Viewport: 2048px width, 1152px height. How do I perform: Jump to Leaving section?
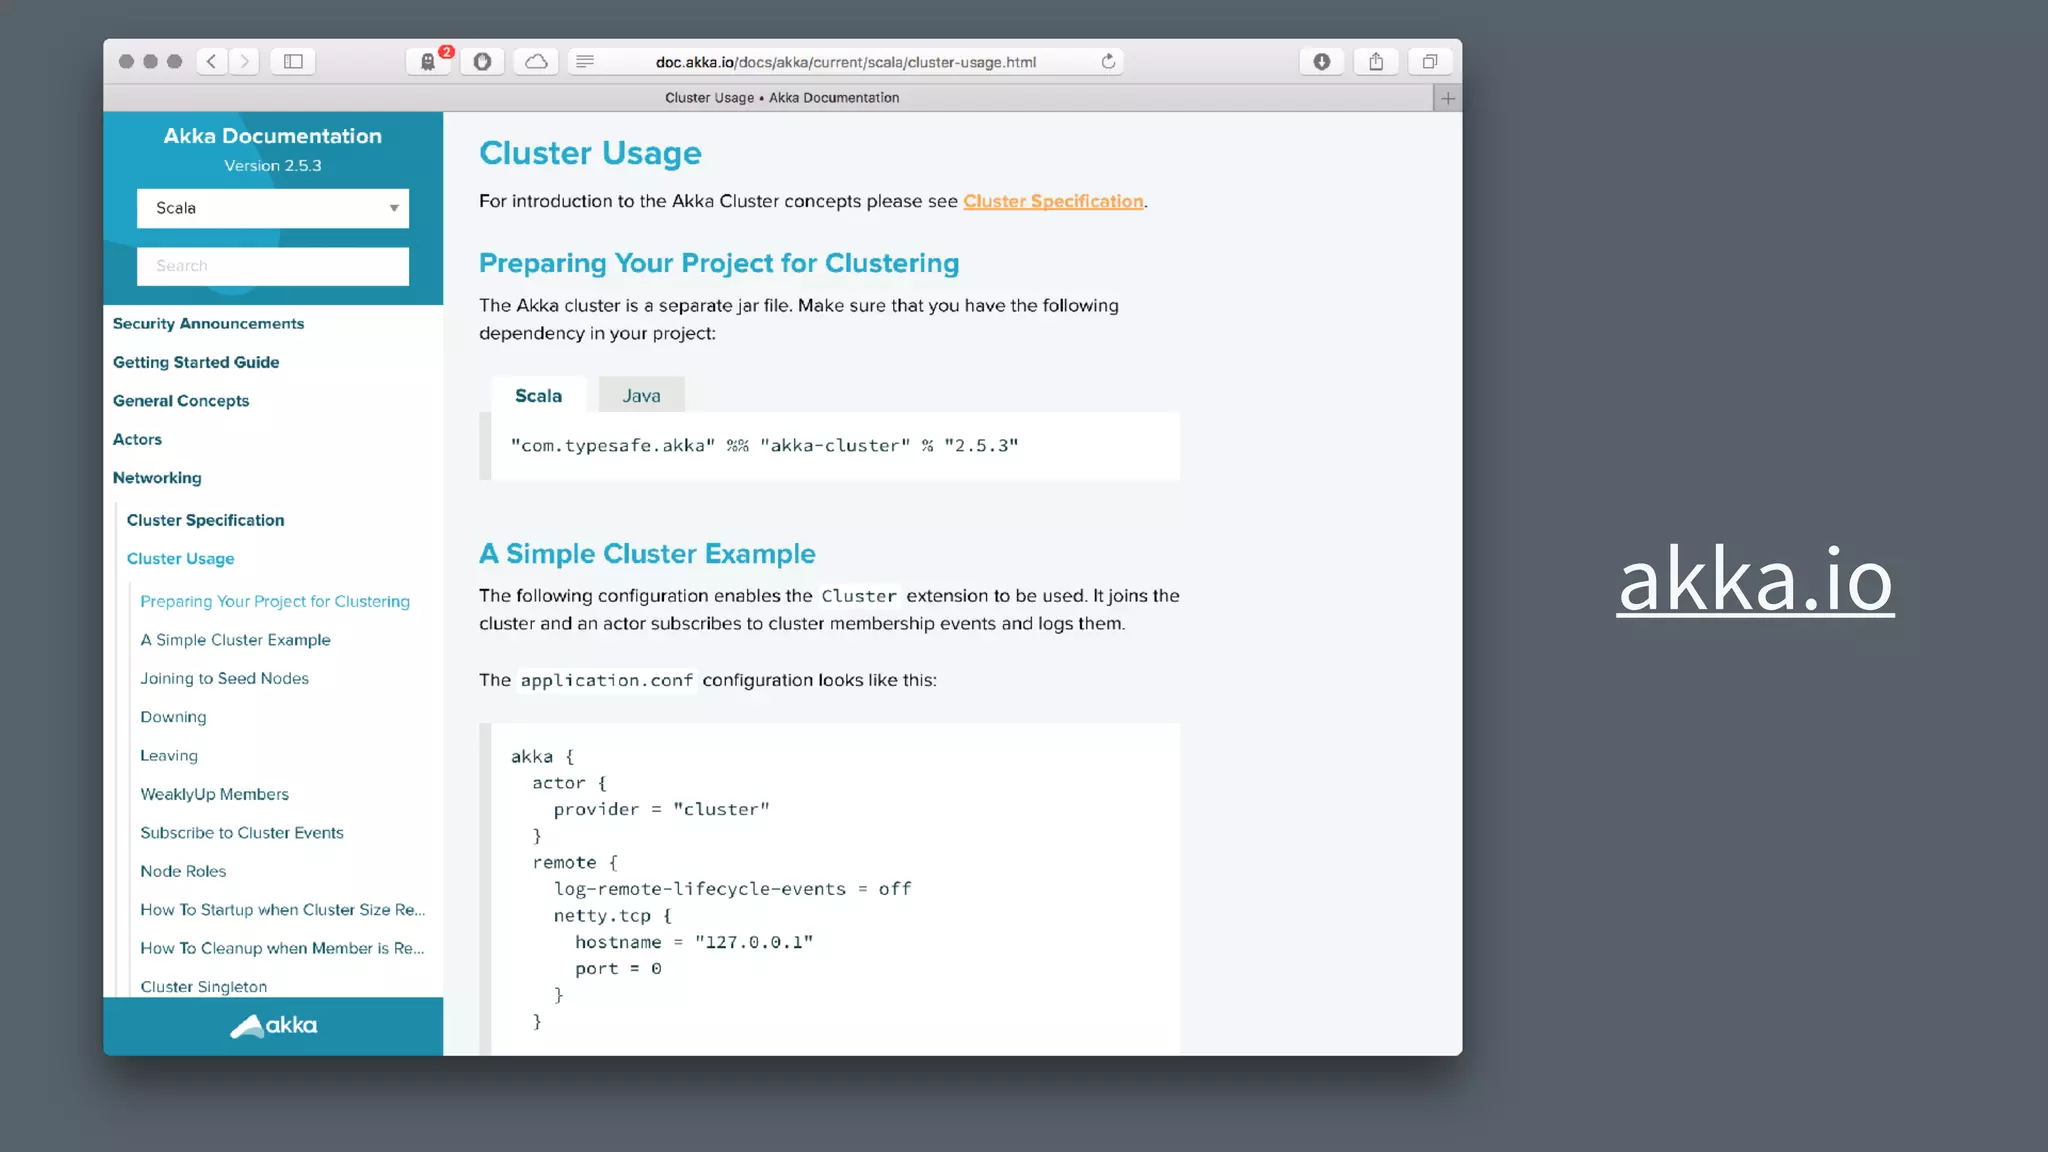click(169, 756)
